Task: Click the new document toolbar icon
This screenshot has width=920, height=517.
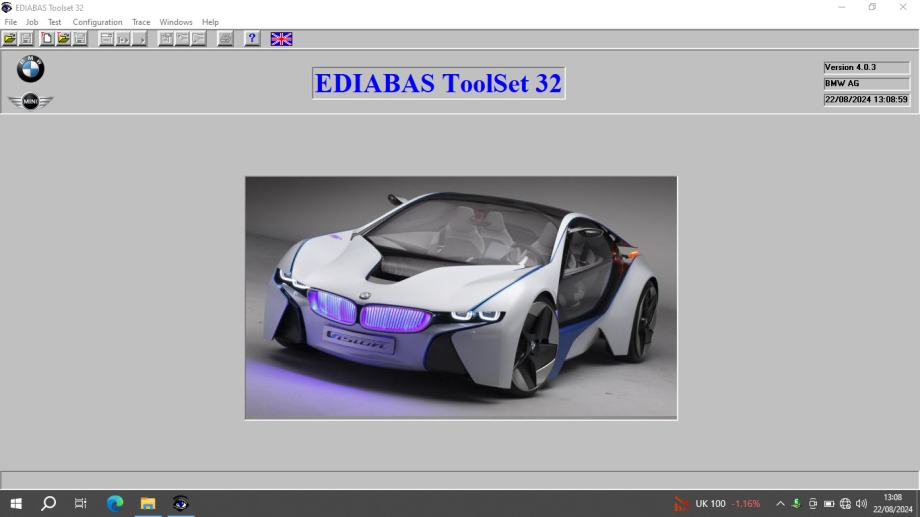Action: point(46,39)
